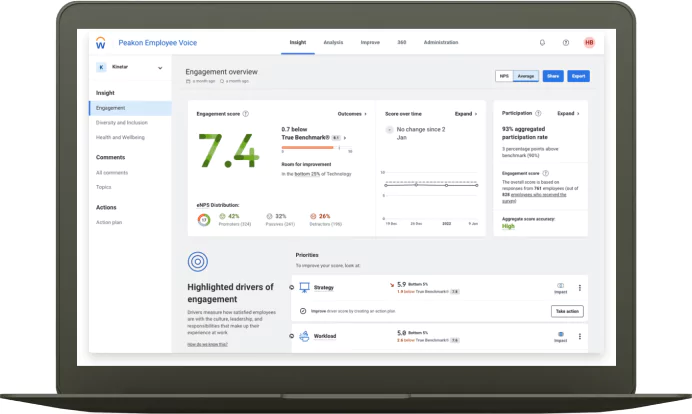Click the 9 Jan data point on chart
This screenshot has width=692, height=414.
[x=477, y=185]
